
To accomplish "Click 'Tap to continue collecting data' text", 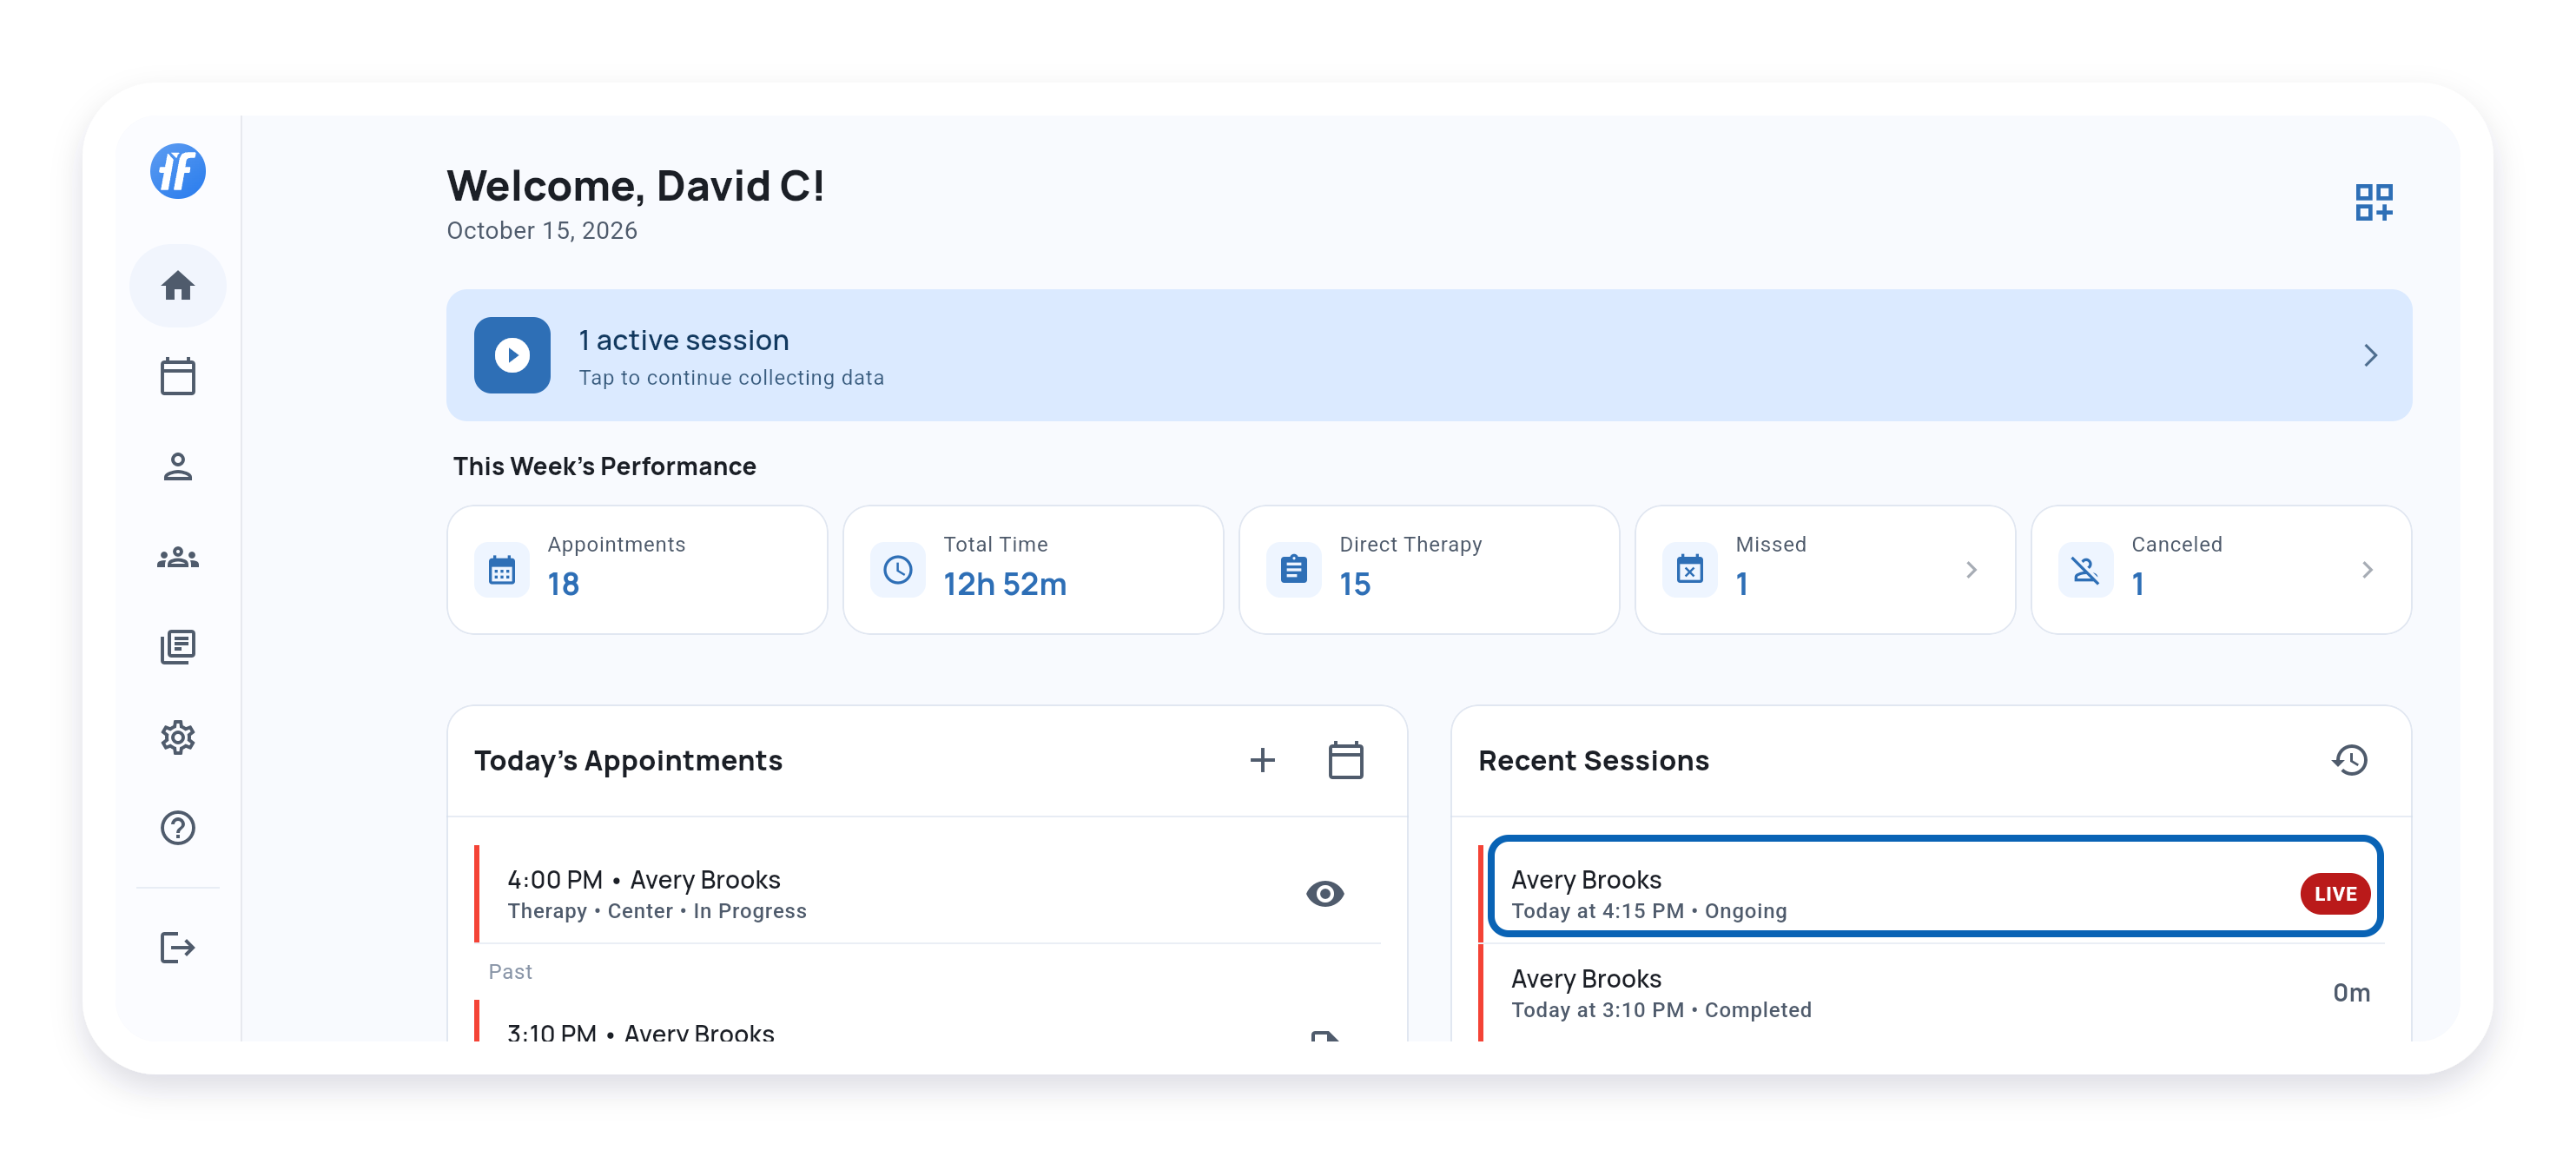I will (731, 378).
